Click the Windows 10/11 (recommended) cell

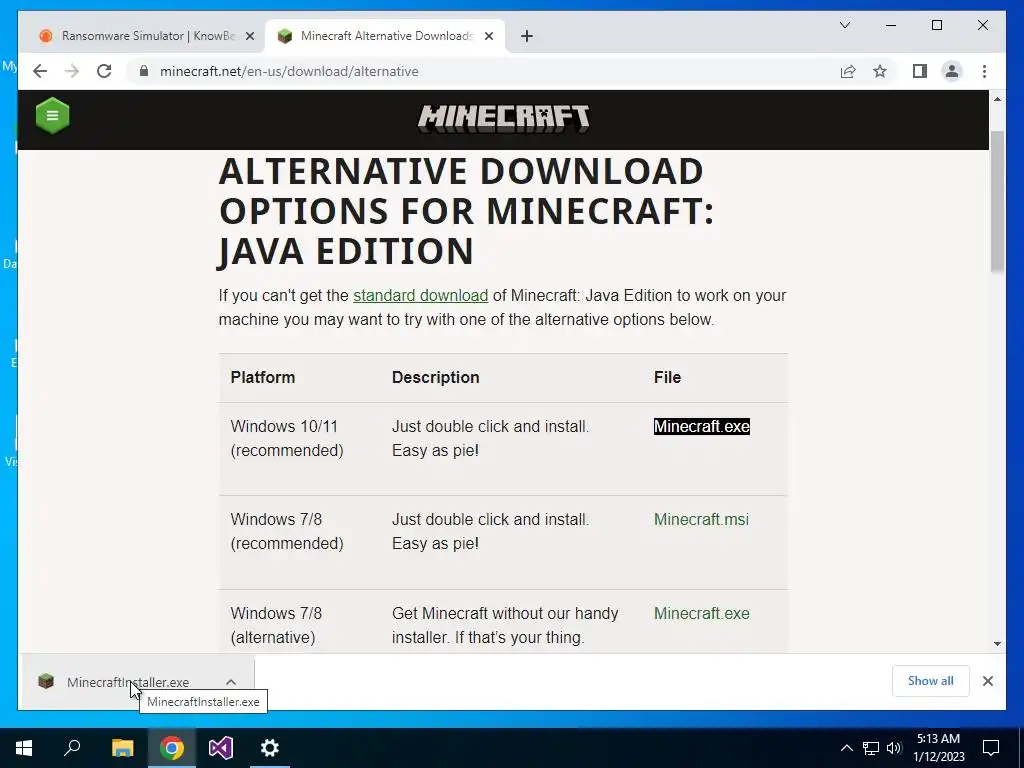pos(287,438)
